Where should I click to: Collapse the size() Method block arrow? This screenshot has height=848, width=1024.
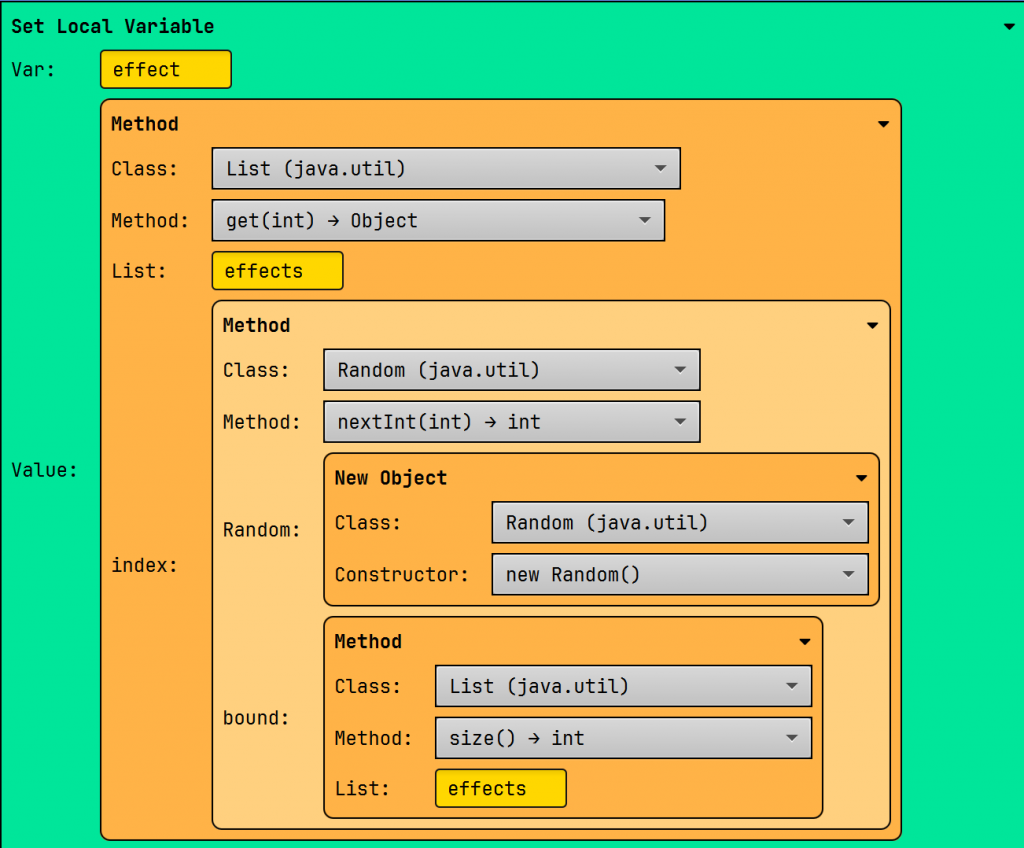[x=805, y=642]
